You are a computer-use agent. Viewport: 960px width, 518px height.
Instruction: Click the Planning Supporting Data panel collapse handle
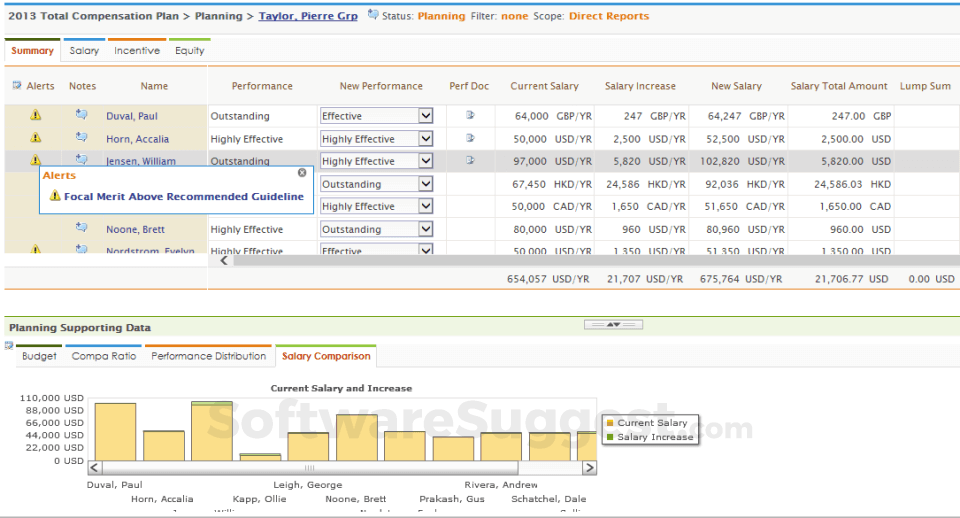pos(613,325)
